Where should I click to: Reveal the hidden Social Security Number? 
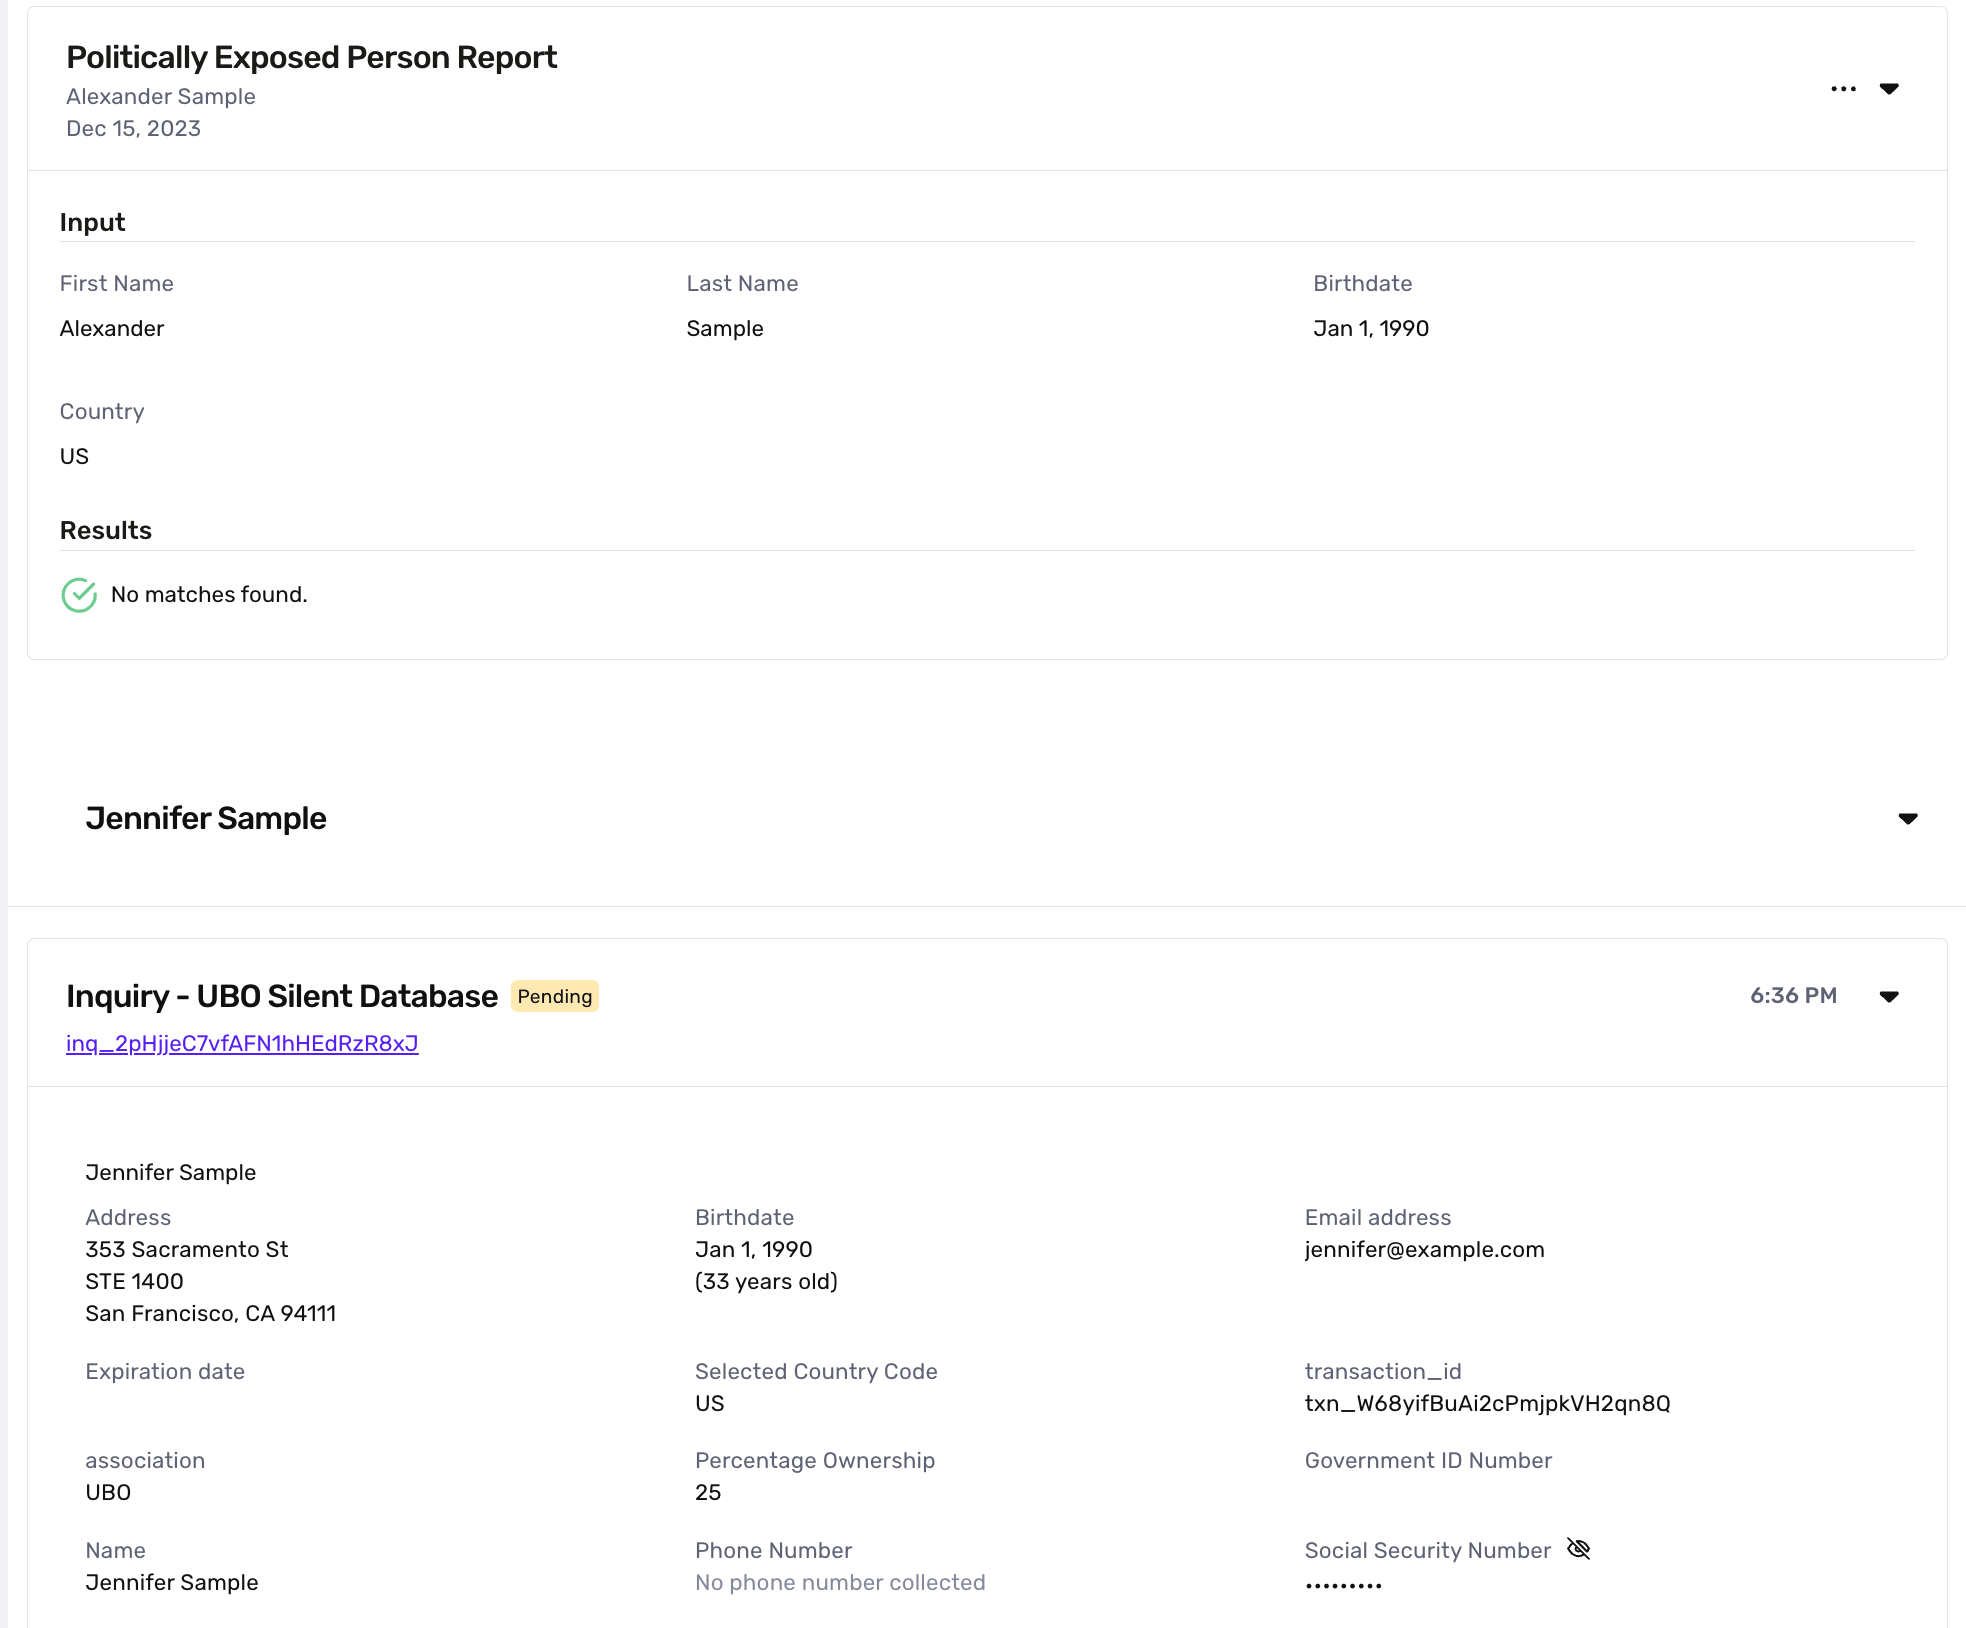(x=1578, y=1549)
